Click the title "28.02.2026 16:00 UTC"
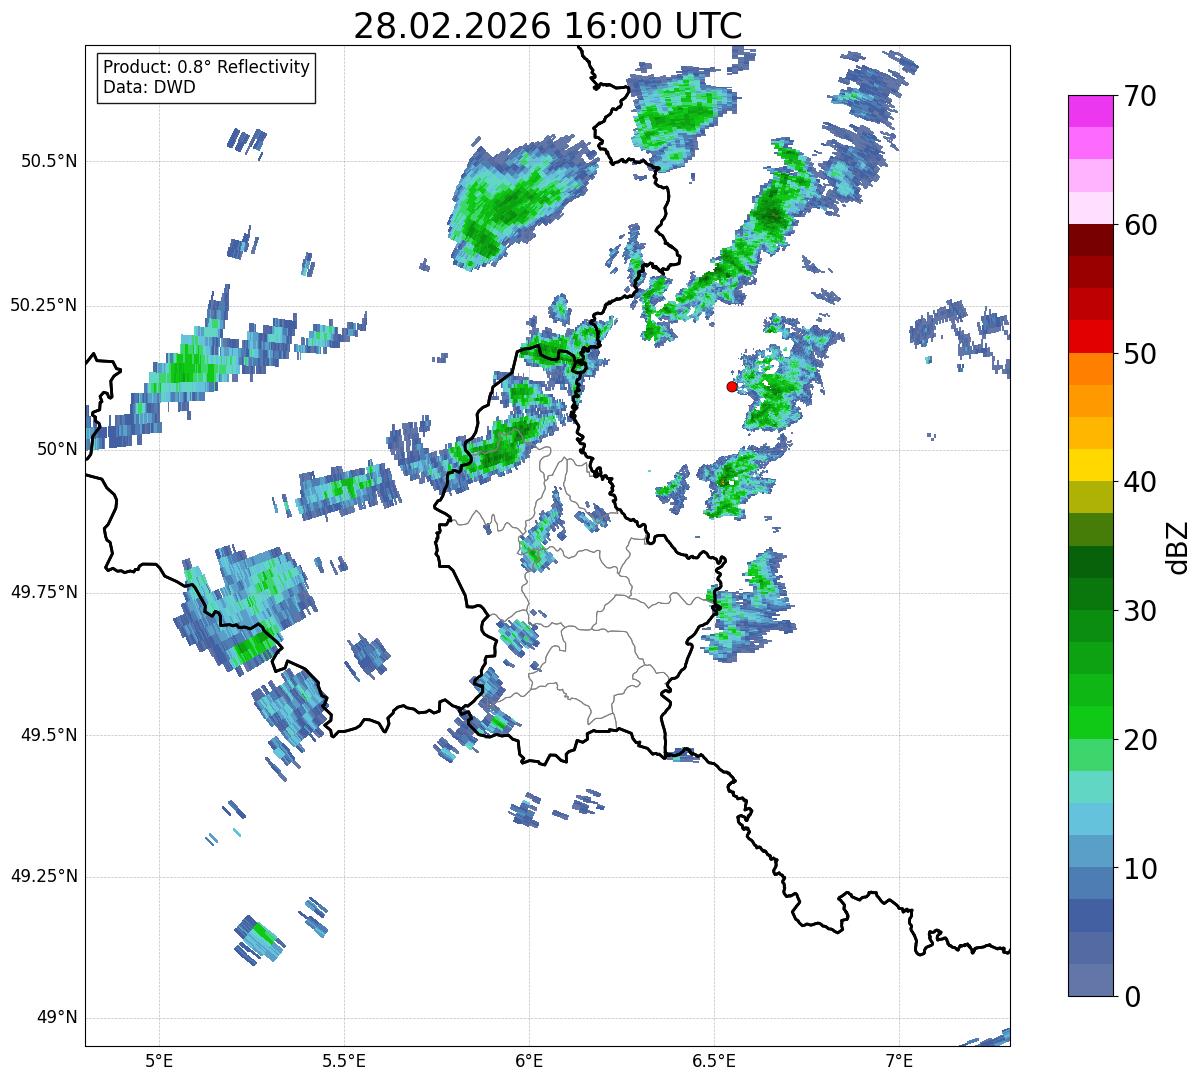Screen dimensions: 1202x1081 [x=548, y=26]
